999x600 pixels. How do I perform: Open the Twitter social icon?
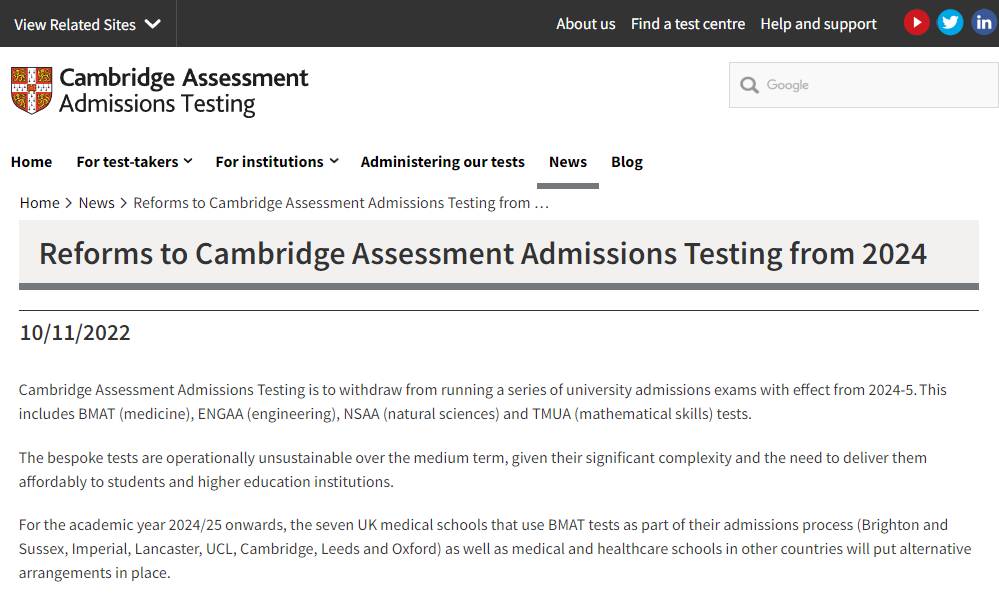tap(950, 23)
